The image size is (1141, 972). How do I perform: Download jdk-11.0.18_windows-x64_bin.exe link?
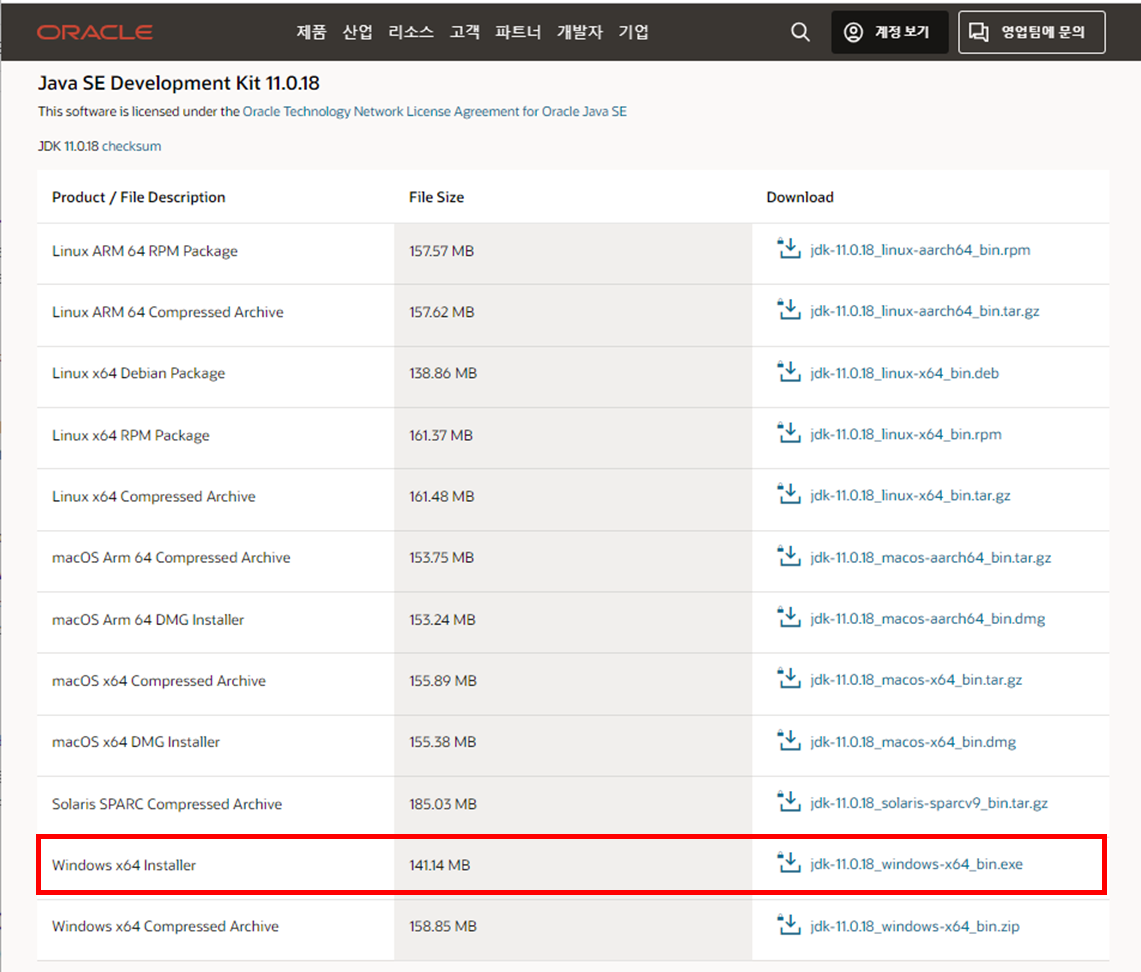(x=916, y=864)
